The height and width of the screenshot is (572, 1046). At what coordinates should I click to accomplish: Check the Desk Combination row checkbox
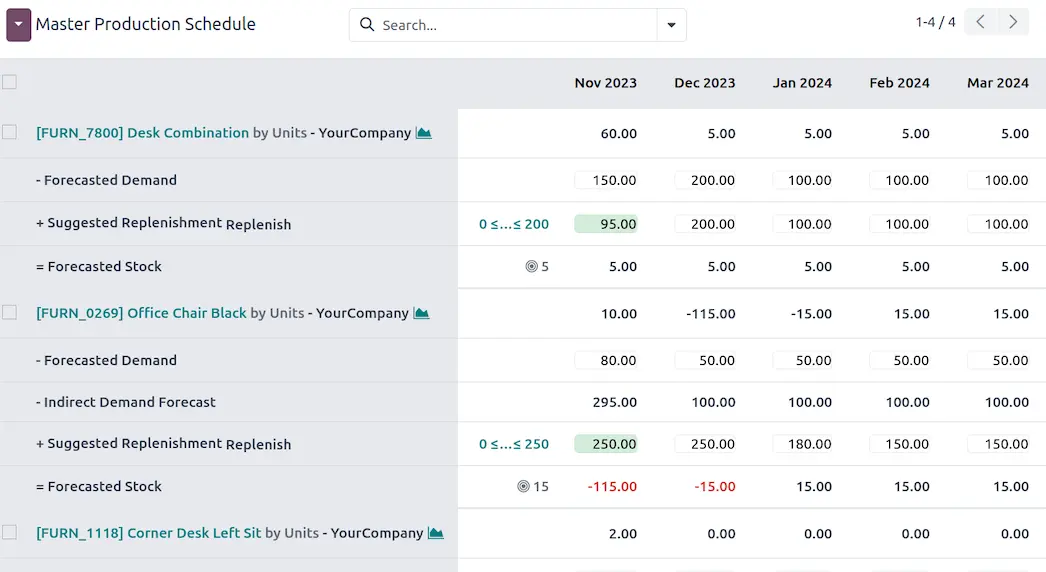[x=9, y=132]
